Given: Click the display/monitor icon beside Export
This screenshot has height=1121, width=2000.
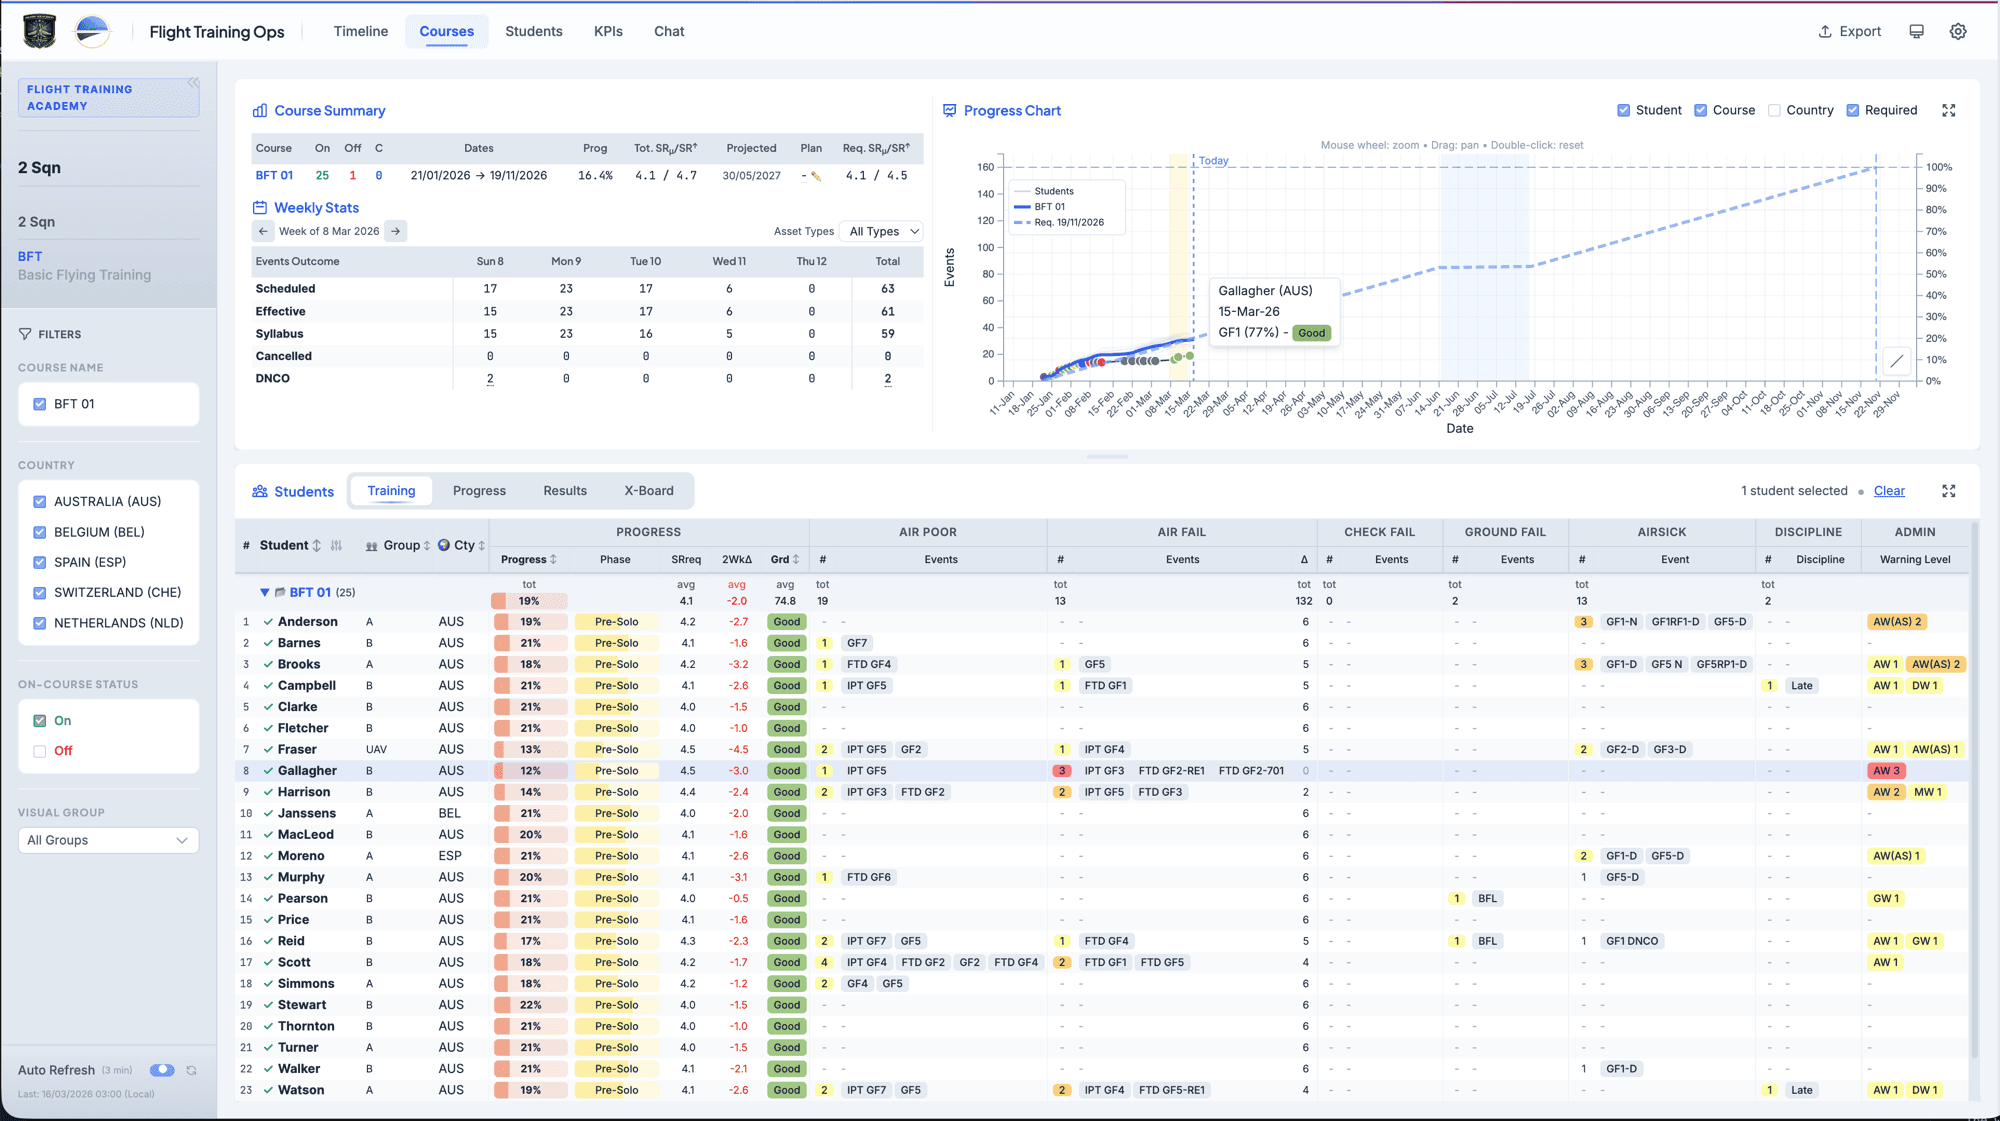Looking at the screenshot, I should click(x=1916, y=31).
